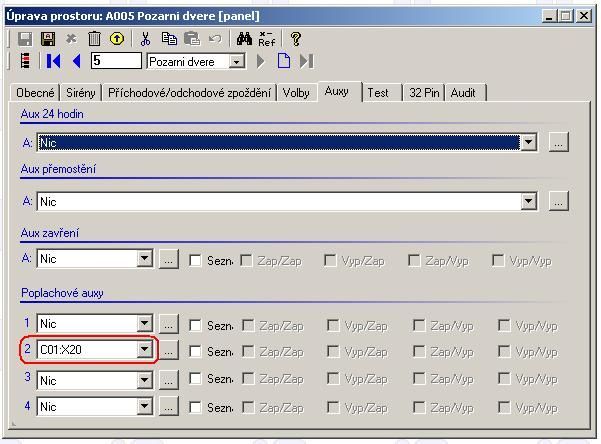Open the C01:X20 dropdown list
Viewport: 601px width, 444px height.
145,350
